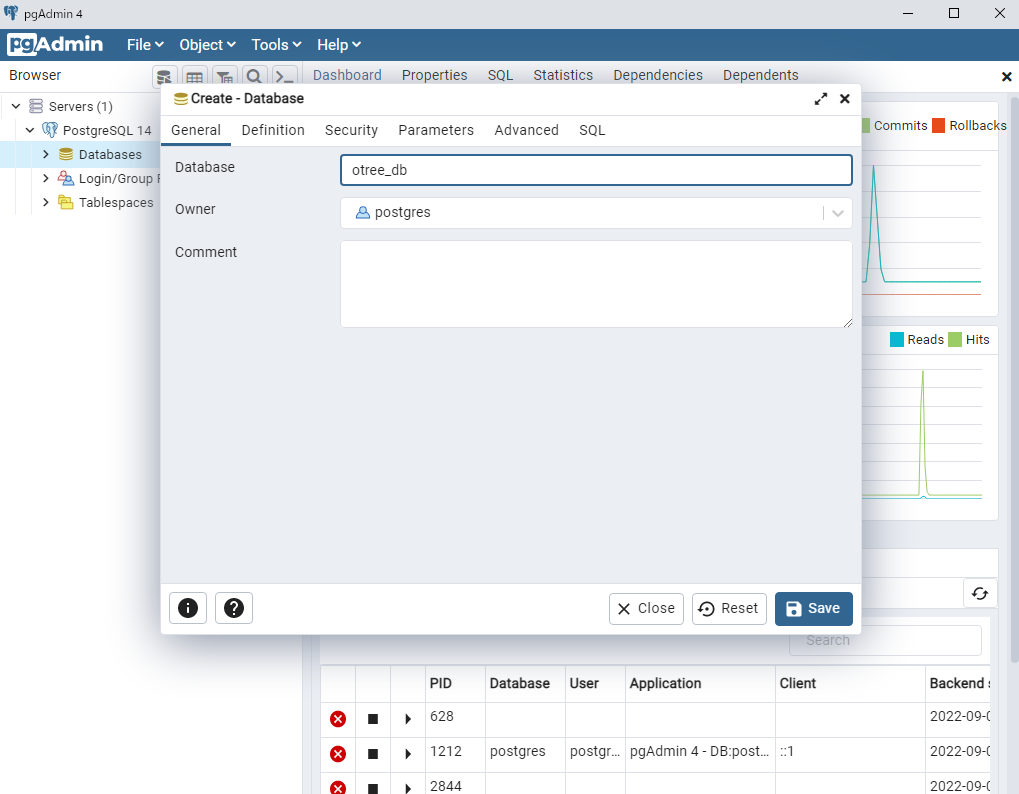Click the Search Objects magnifier icon
The width and height of the screenshot is (1019, 794).
pyautogui.click(x=254, y=77)
